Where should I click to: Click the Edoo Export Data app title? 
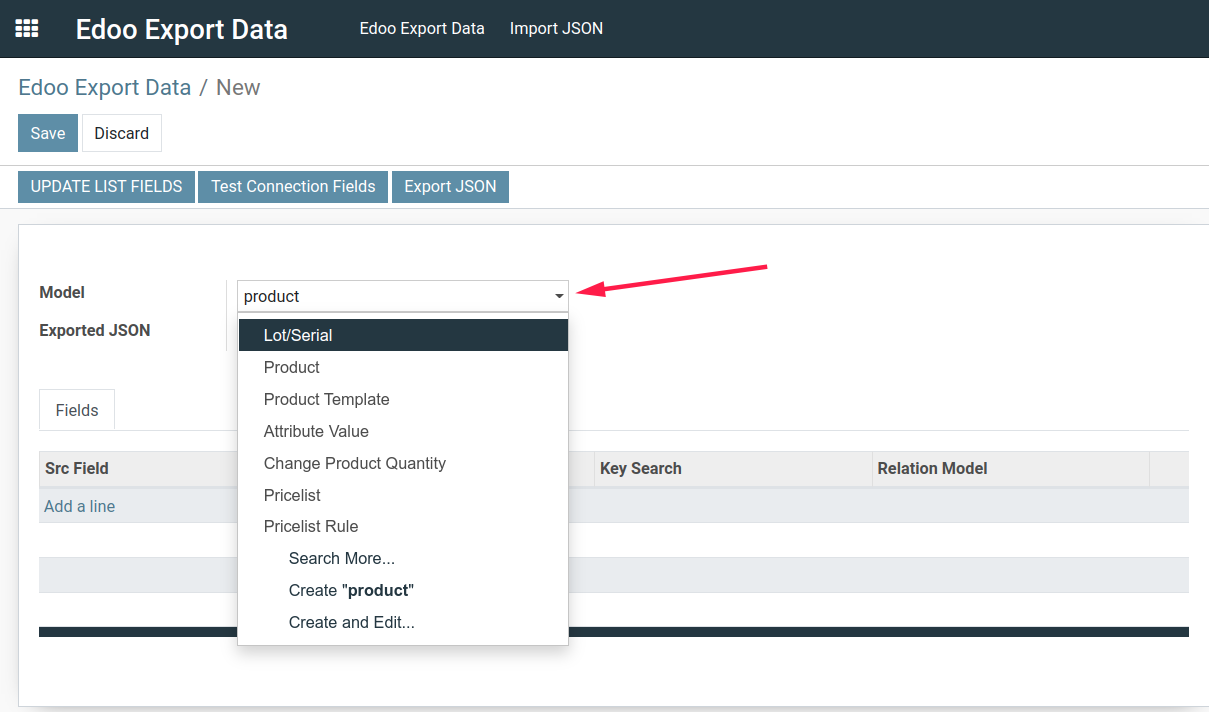tap(182, 29)
